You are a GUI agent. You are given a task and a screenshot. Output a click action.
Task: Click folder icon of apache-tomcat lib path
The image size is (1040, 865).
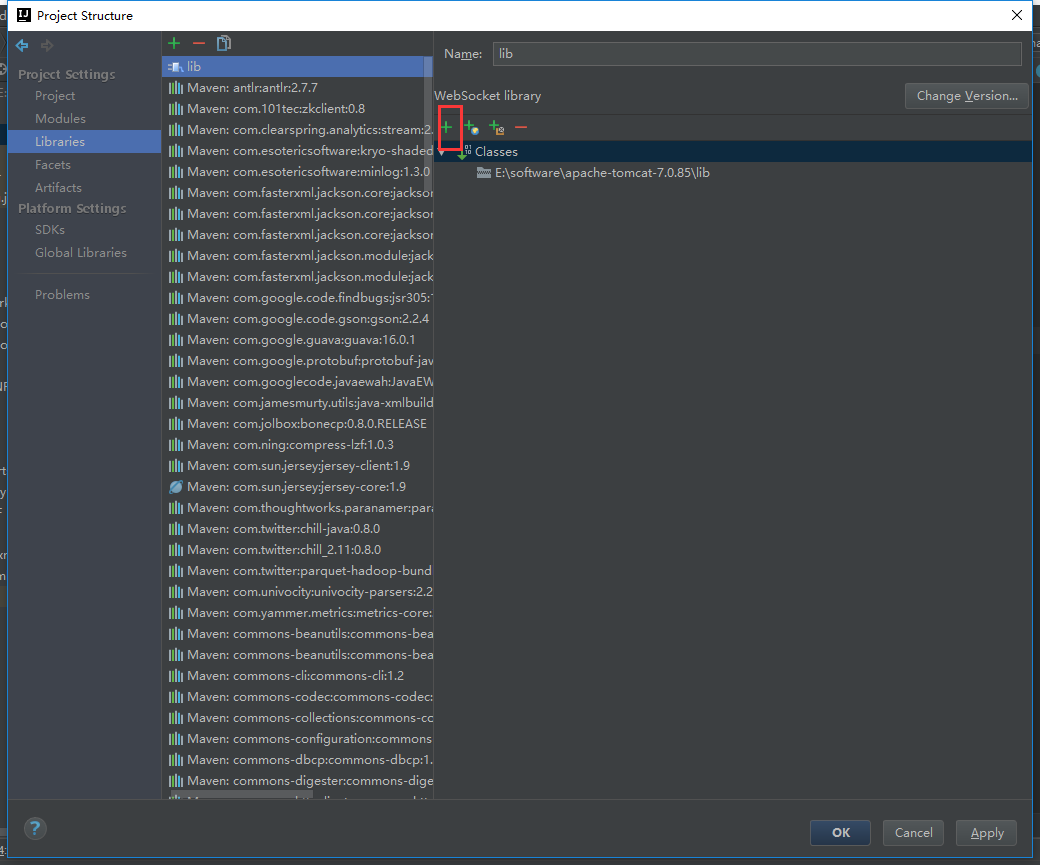(484, 173)
